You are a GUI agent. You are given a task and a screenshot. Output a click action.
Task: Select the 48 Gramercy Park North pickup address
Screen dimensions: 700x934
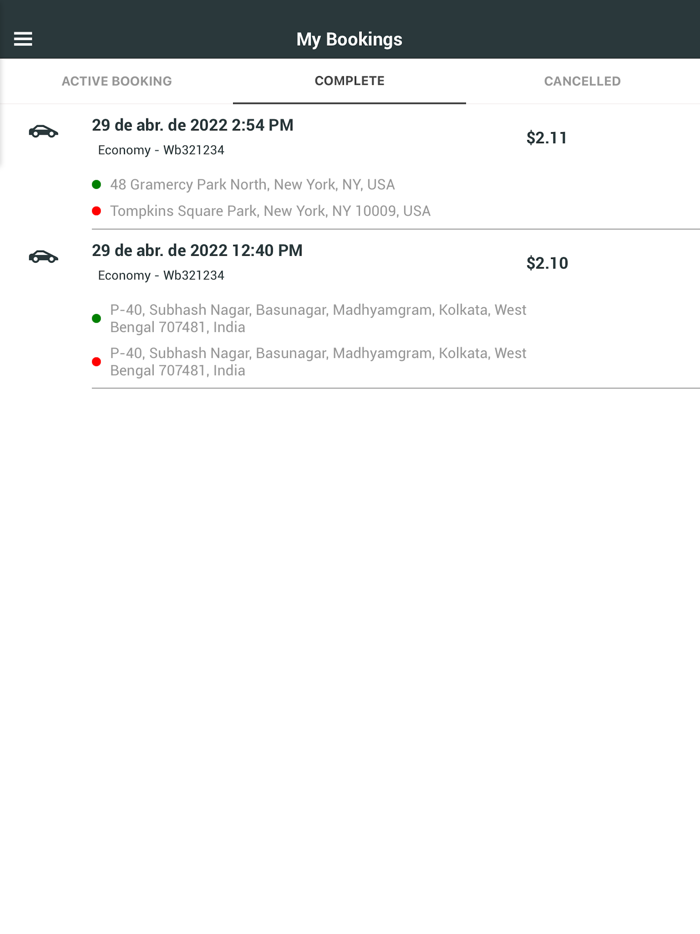[x=252, y=185]
